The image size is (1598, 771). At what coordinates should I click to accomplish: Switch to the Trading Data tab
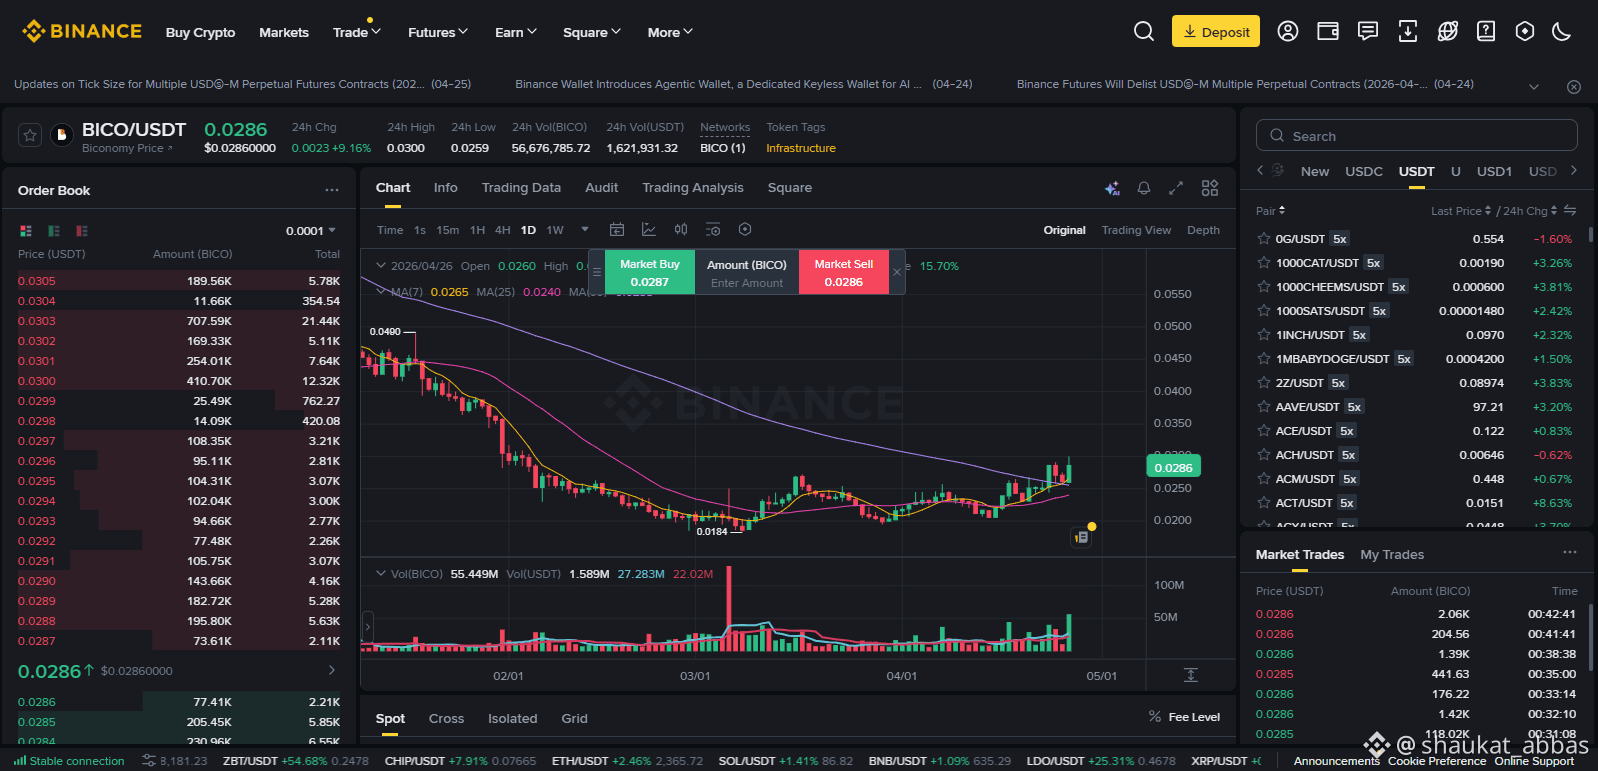pyautogui.click(x=521, y=188)
